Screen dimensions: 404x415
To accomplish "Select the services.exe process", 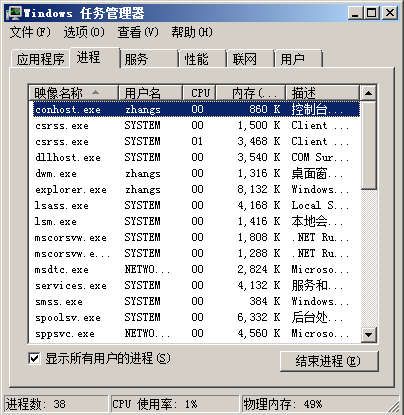I will [197, 285].
